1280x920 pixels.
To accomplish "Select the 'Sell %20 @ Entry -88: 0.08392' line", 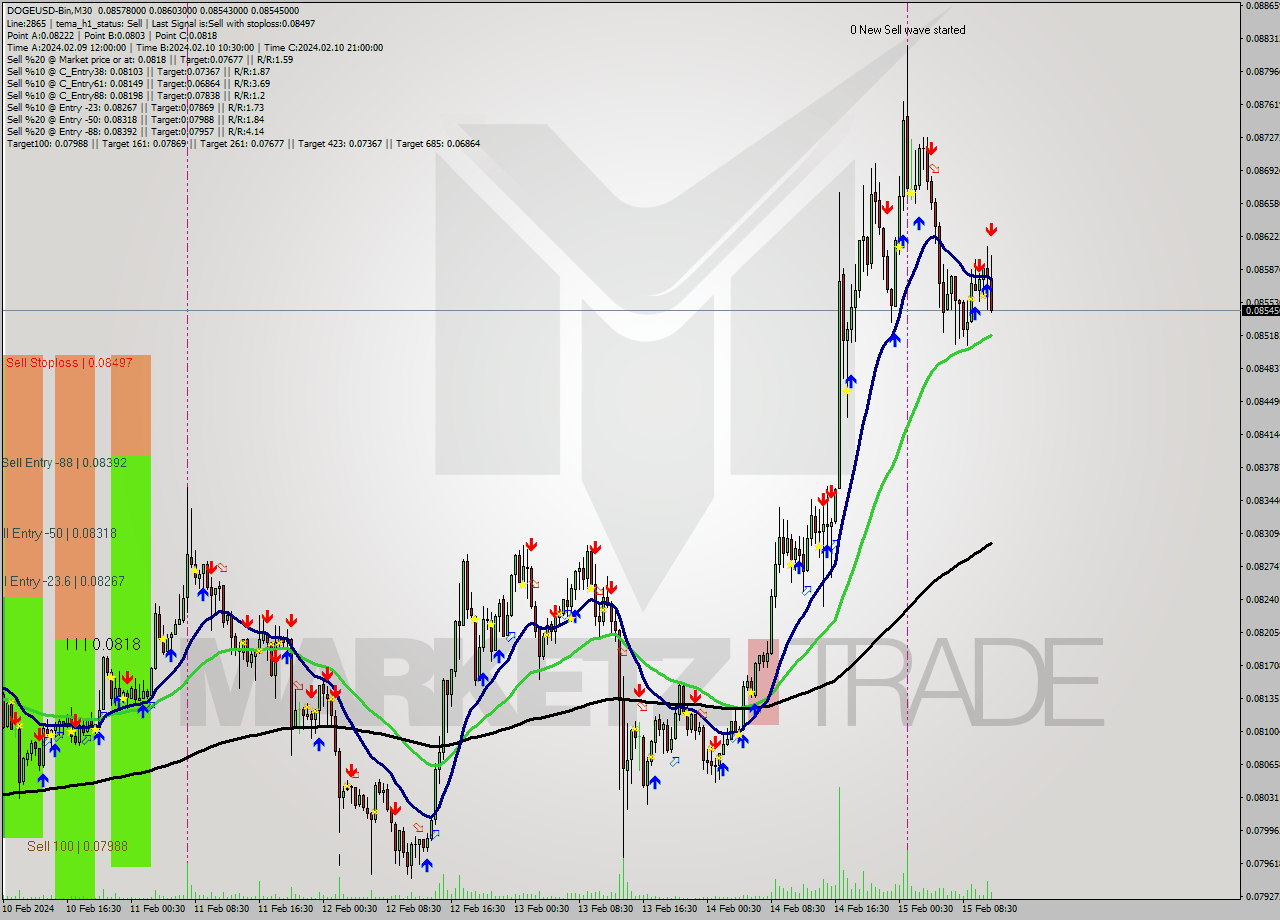I will coord(135,131).
